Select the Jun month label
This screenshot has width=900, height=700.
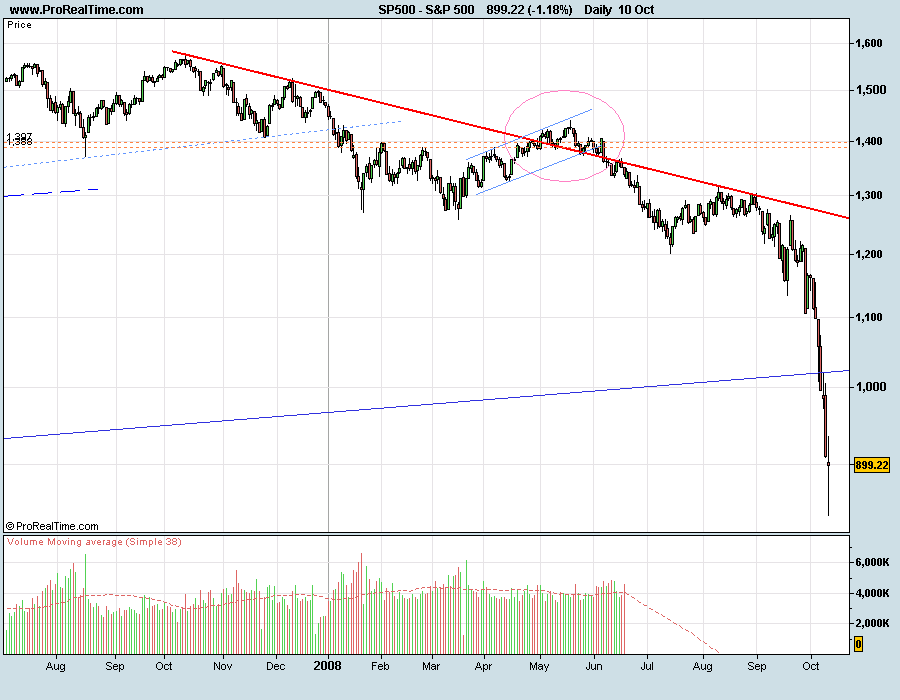(593, 666)
